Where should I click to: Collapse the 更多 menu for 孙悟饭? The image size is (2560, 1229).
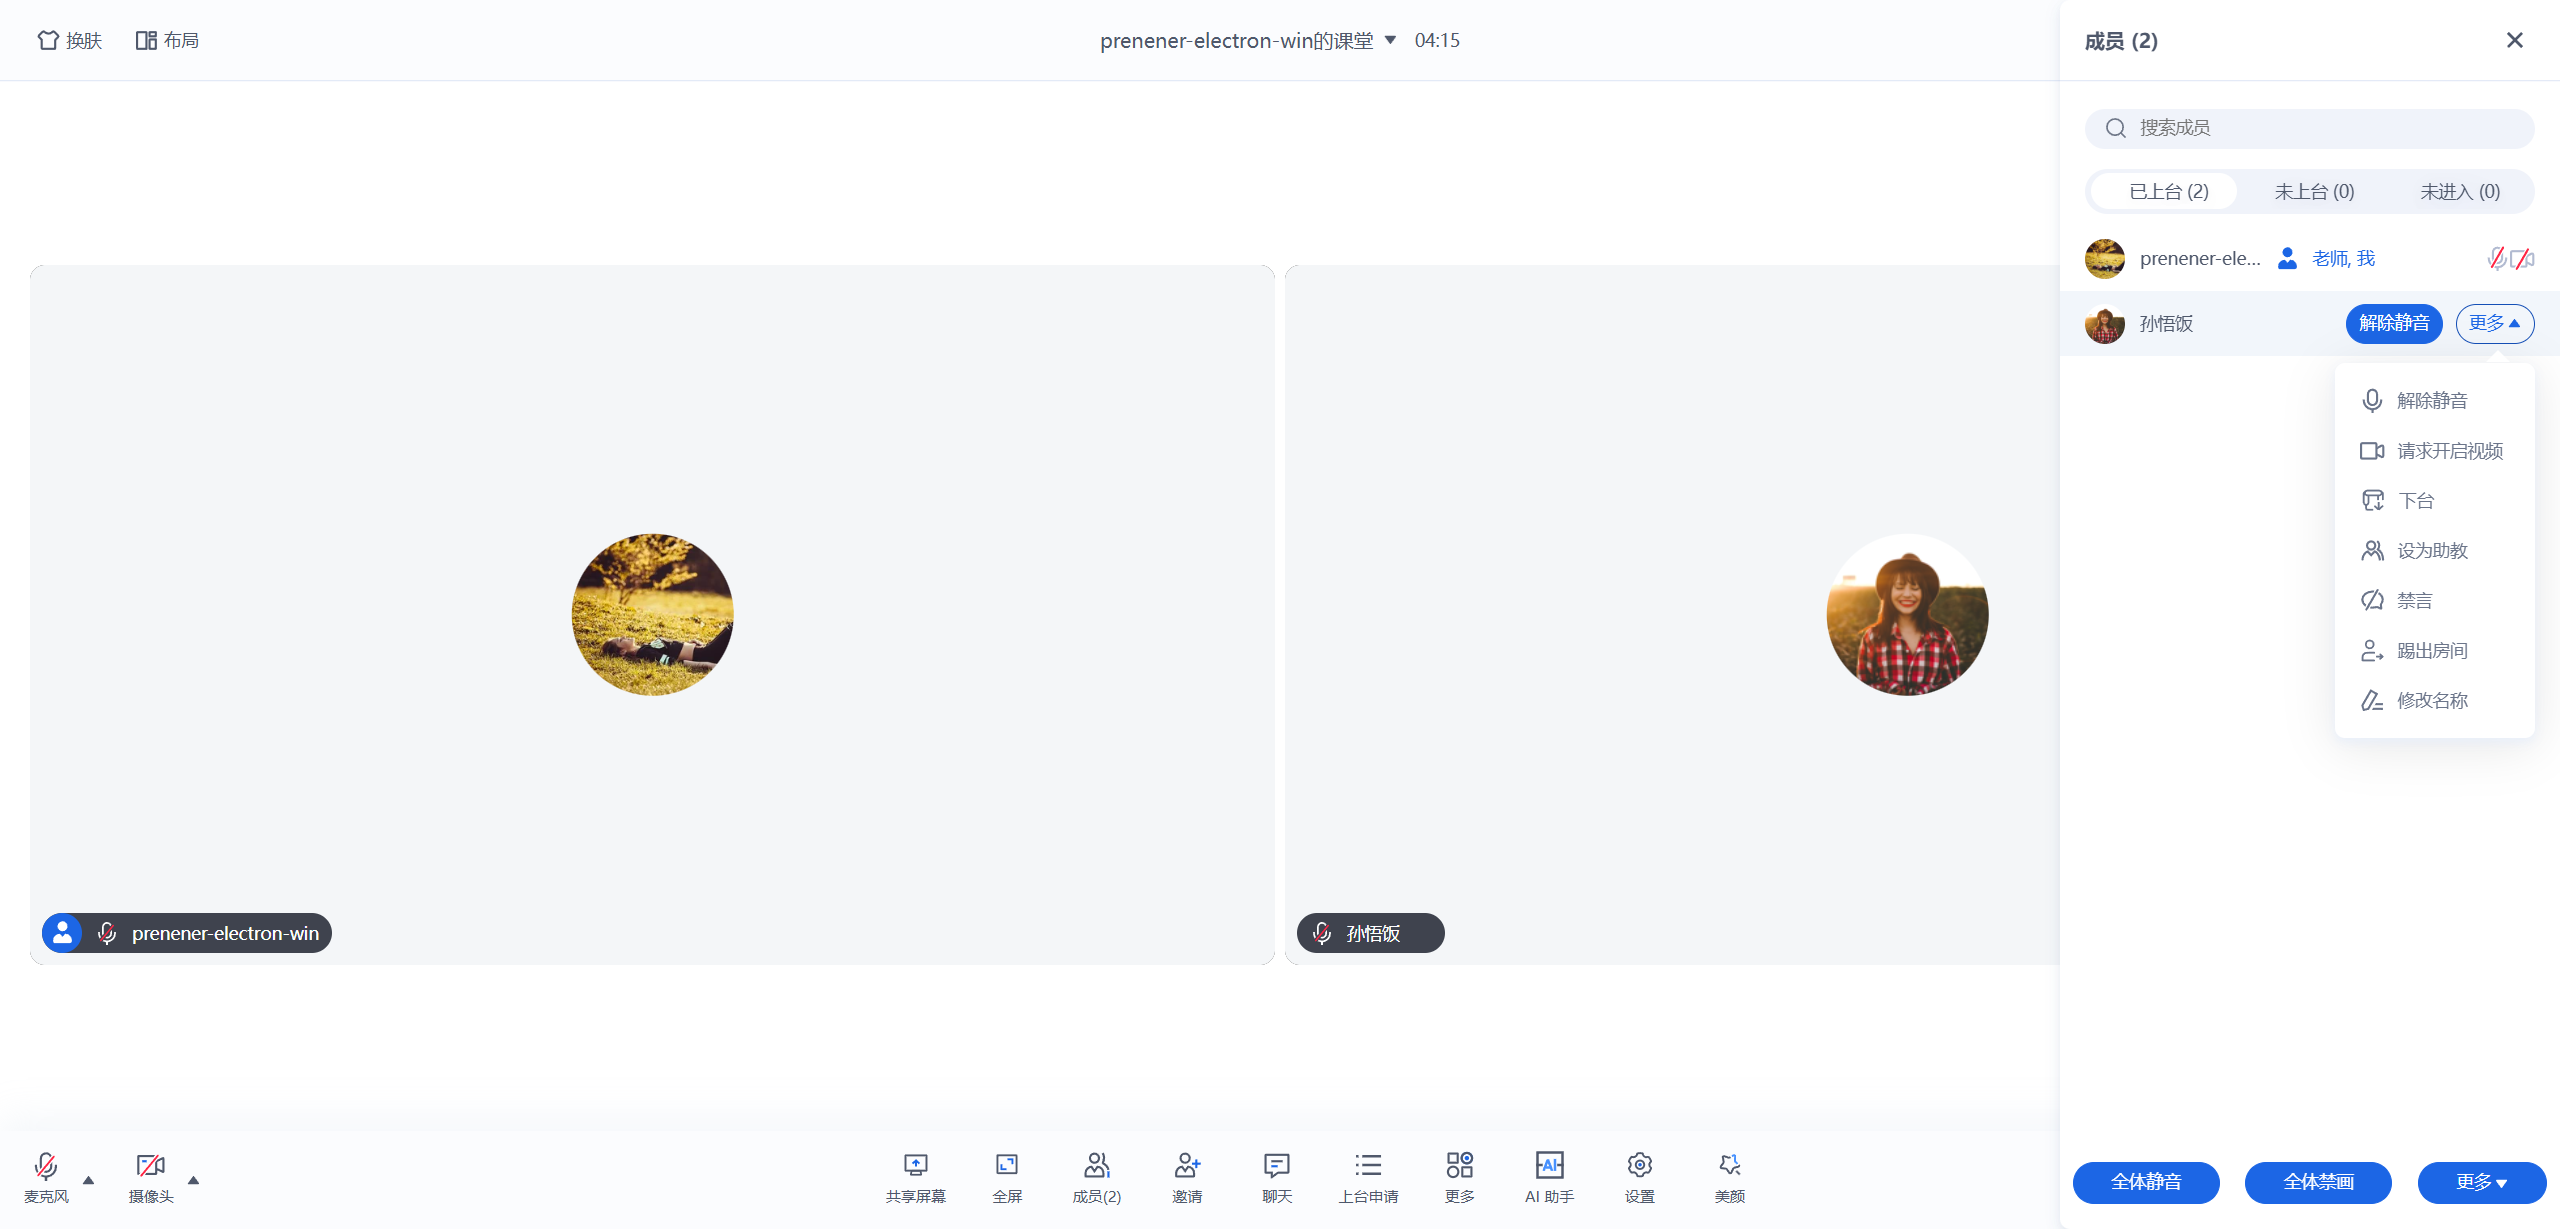coord(2494,323)
